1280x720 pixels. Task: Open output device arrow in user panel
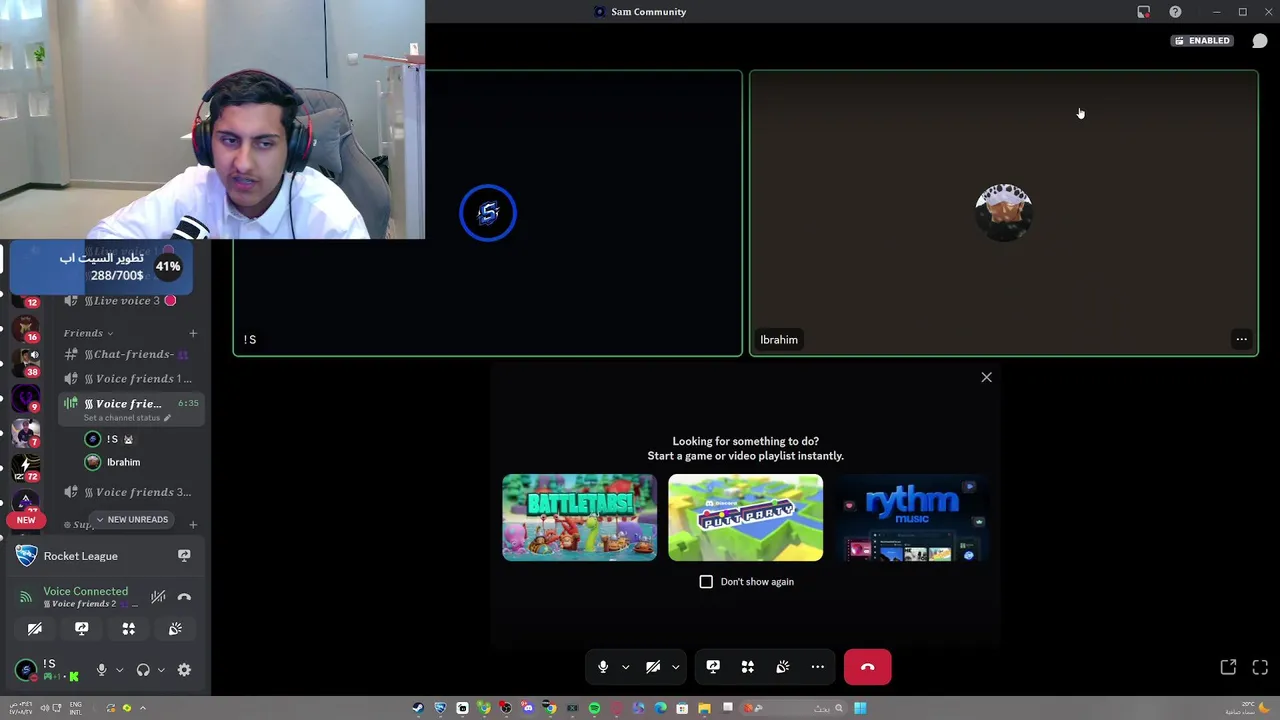pyautogui.click(x=161, y=670)
